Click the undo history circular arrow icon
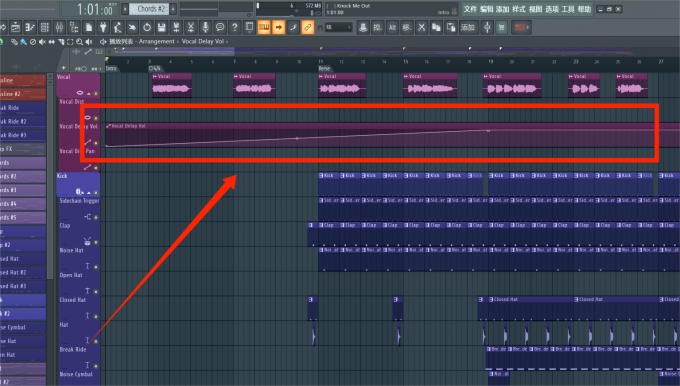Screen dimensions: 680x386 point(147,27)
